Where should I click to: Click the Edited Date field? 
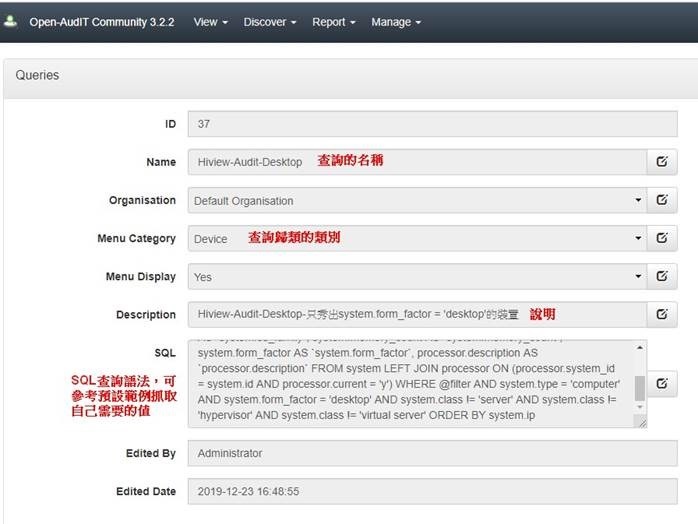(x=432, y=492)
